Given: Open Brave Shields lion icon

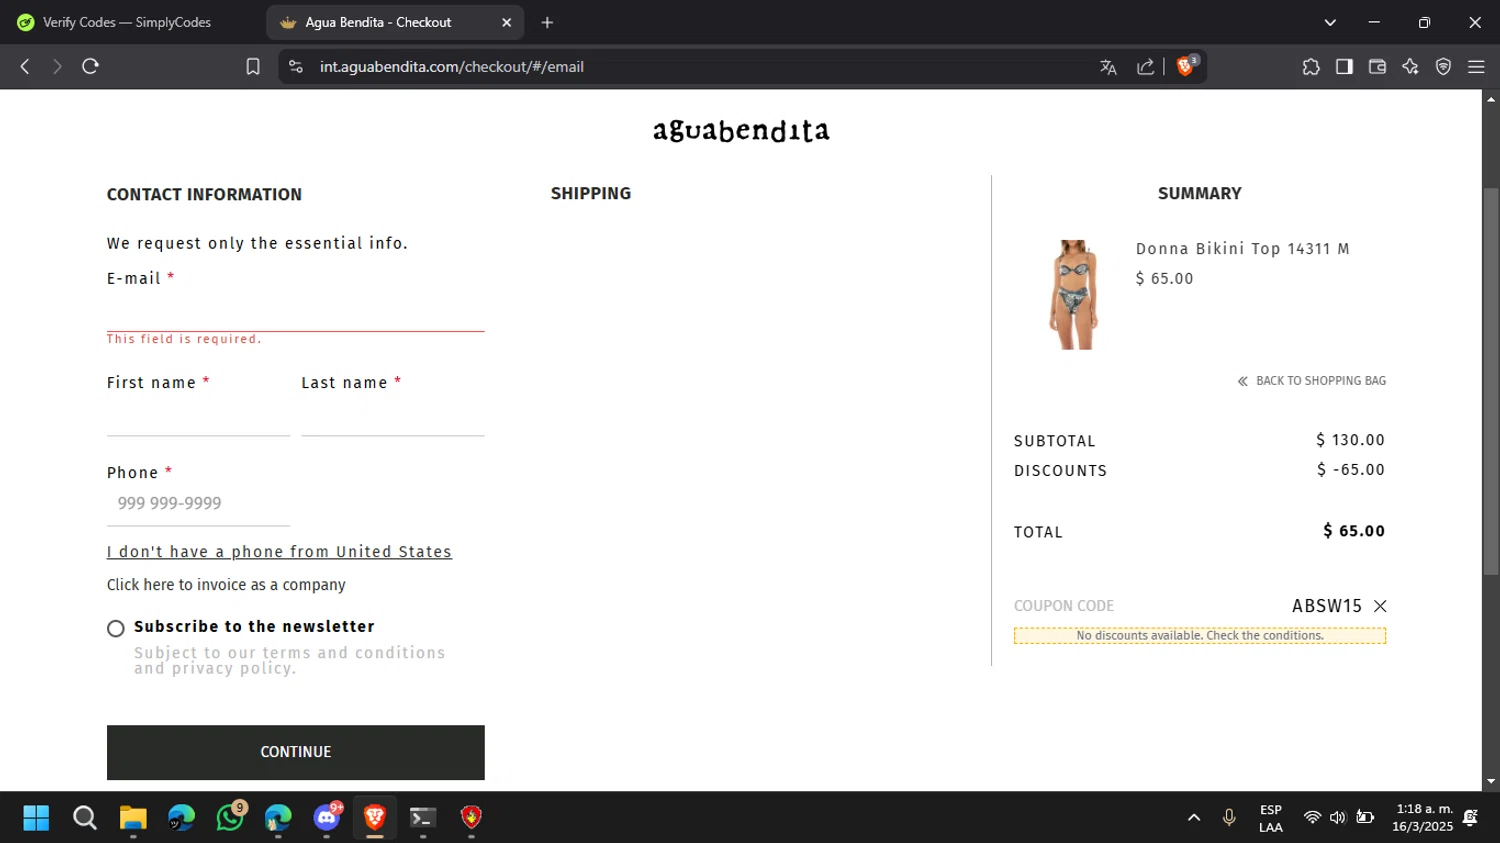Looking at the screenshot, I should coord(1186,66).
